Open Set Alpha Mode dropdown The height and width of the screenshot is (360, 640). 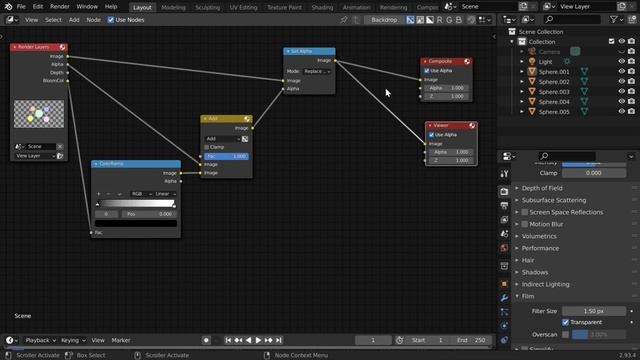point(317,71)
